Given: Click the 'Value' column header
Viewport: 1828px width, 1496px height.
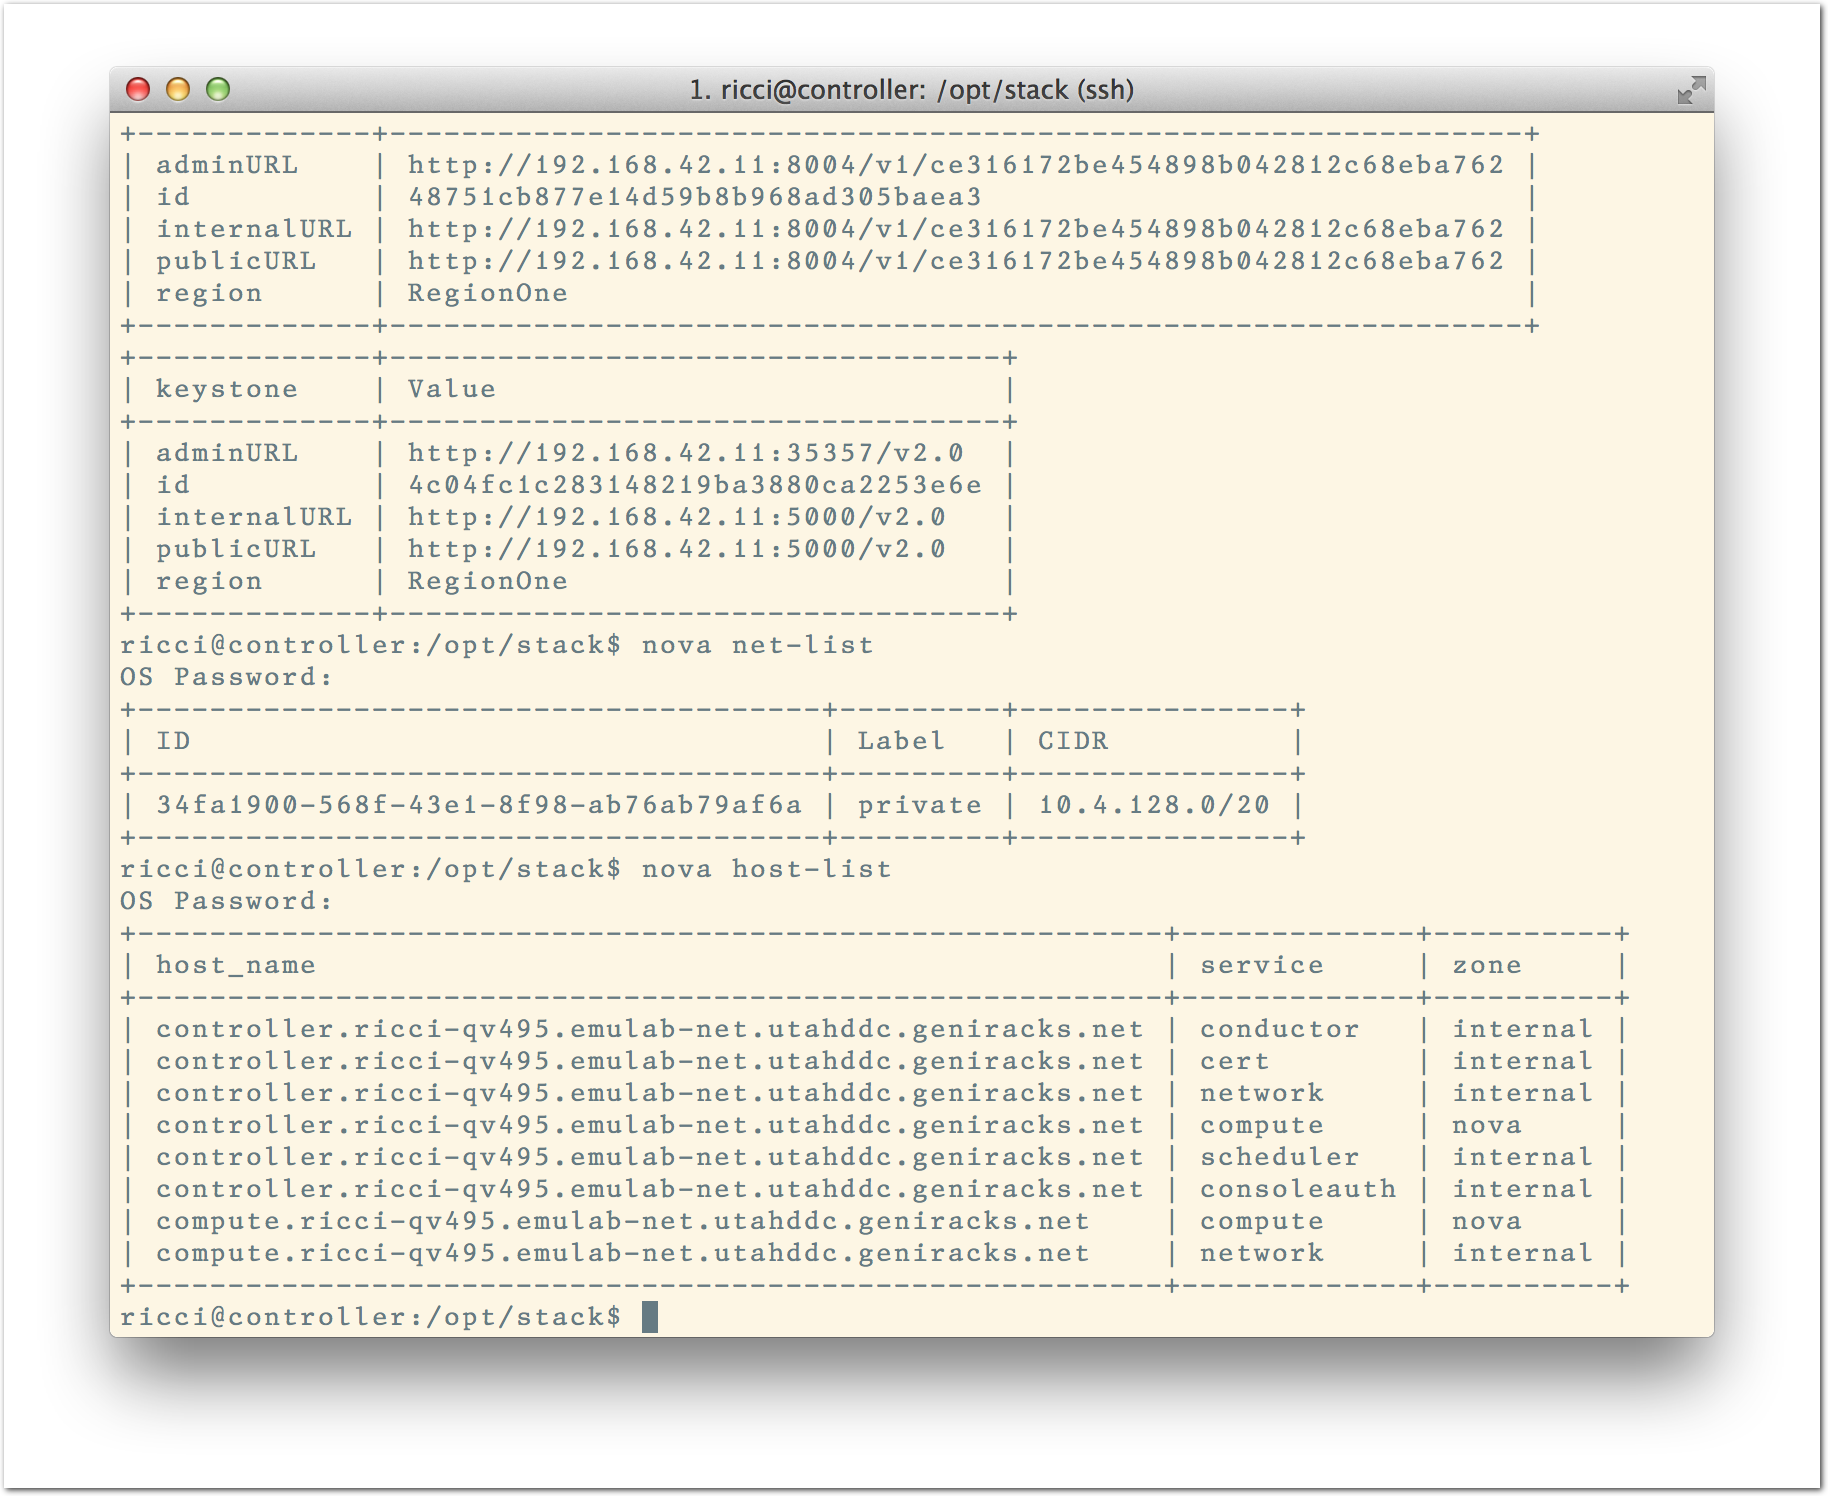Looking at the screenshot, I should 452,389.
